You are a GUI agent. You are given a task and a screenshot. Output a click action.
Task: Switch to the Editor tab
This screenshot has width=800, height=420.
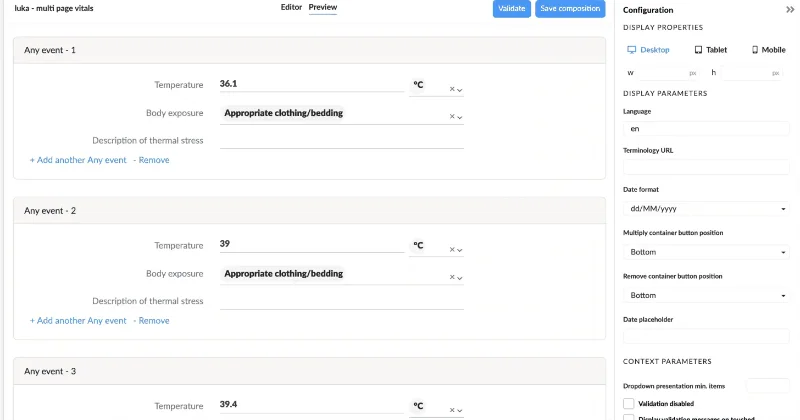click(x=291, y=8)
